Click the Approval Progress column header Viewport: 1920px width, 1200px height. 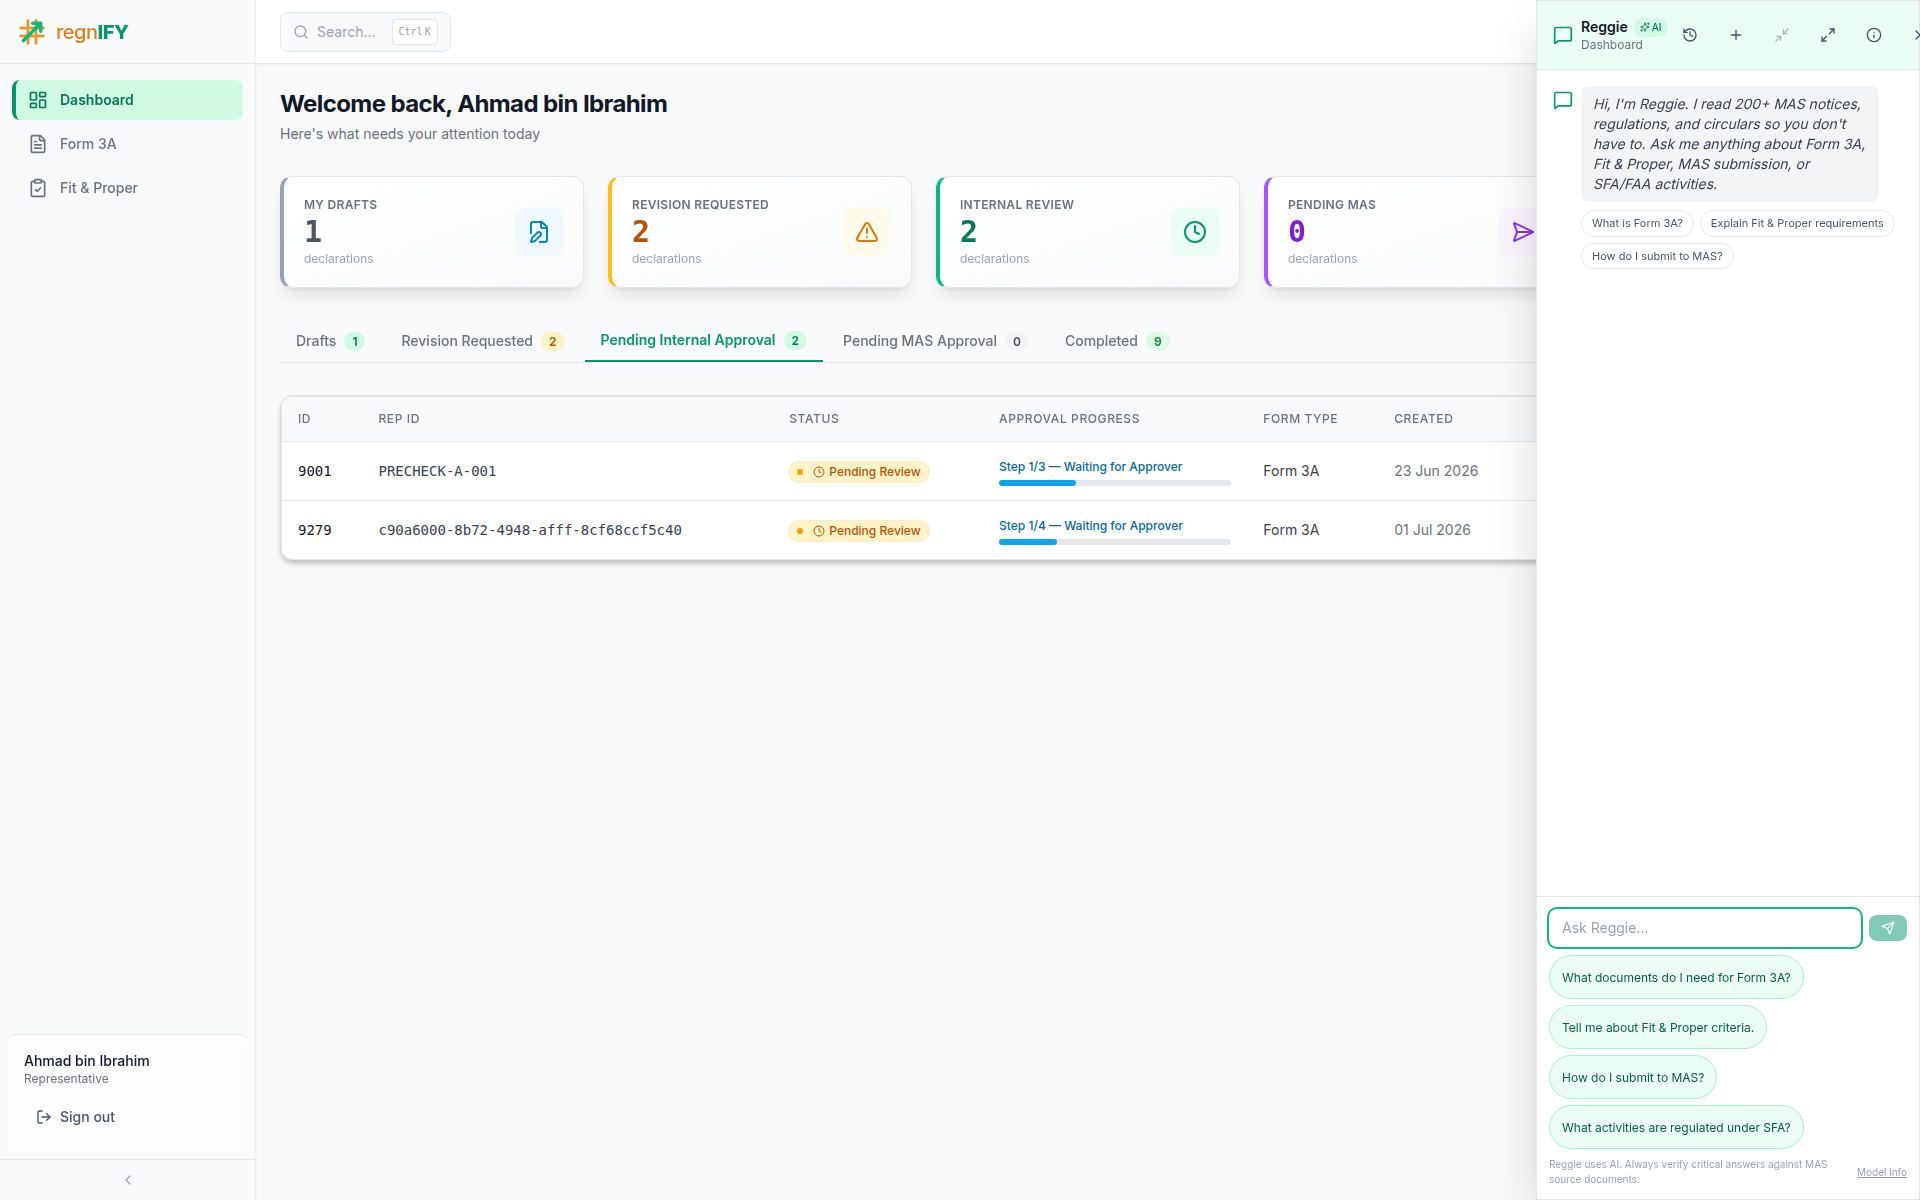[x=1069, y=419]
